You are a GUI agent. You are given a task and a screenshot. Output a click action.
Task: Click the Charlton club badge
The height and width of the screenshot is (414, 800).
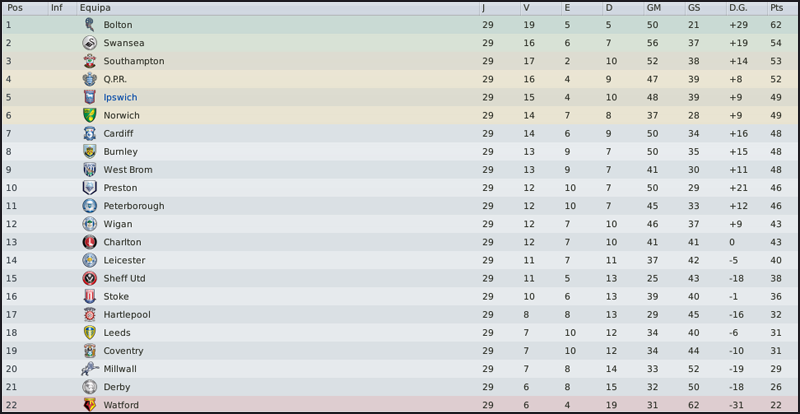[x=89, y=242]
